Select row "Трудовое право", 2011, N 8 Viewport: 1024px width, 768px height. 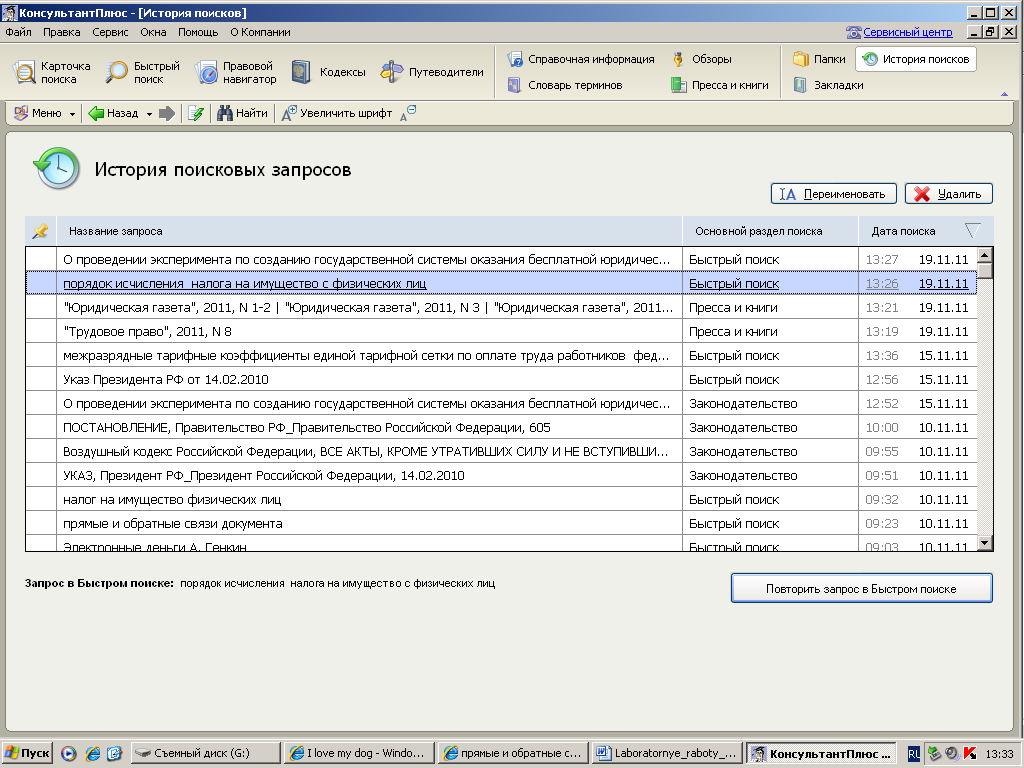click(501, 332)
